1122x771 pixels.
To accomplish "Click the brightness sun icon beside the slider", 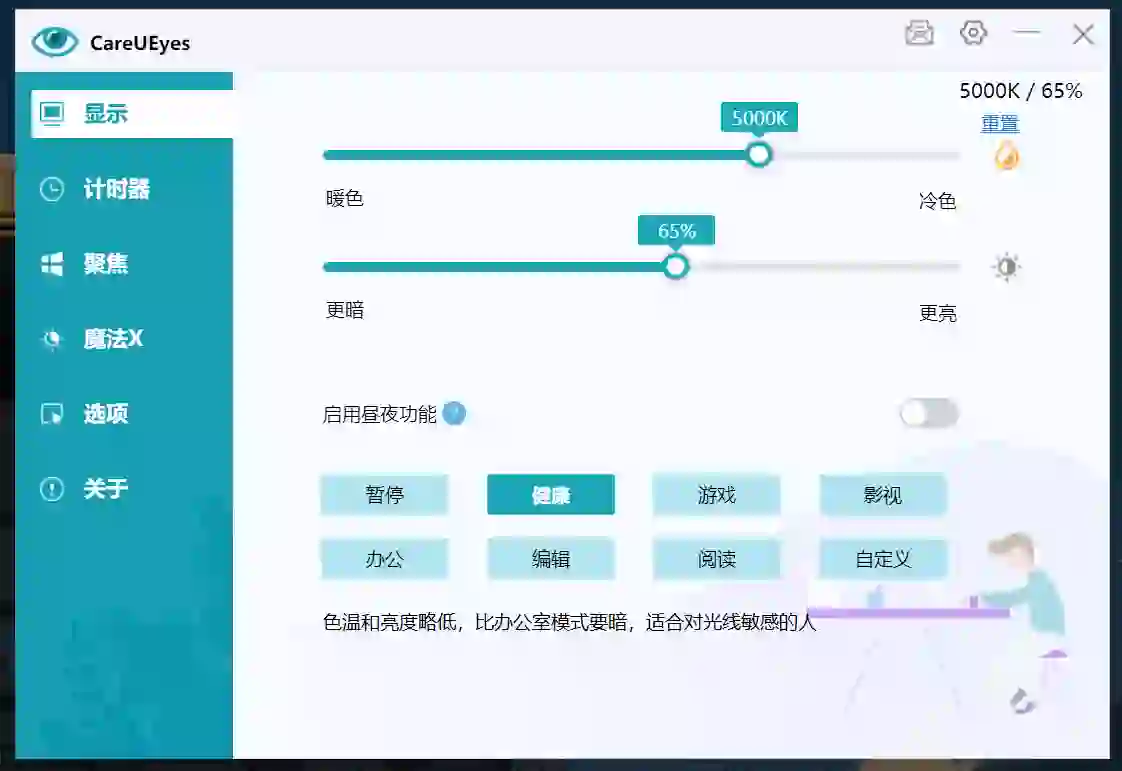I will [x=1006, y=266].
